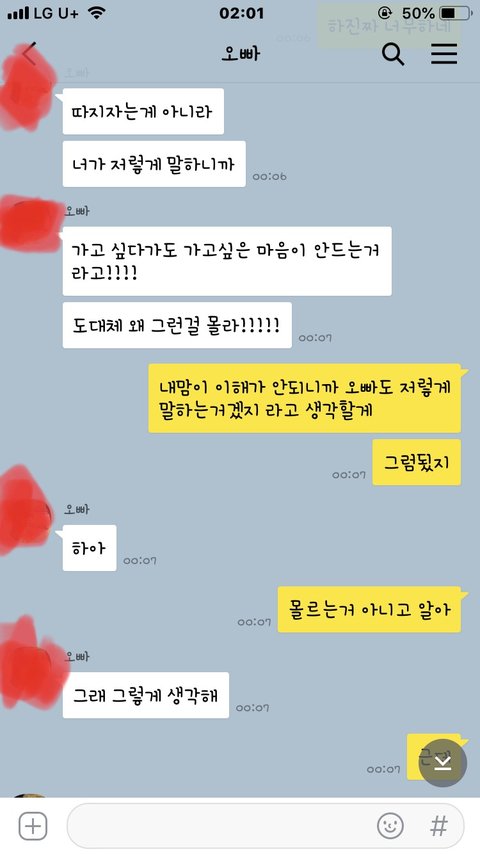This screenshot has width=480, height=854.
Task: Tap the 너가 저렇게 말하니까 message bubble
Action: click(154, 164)
